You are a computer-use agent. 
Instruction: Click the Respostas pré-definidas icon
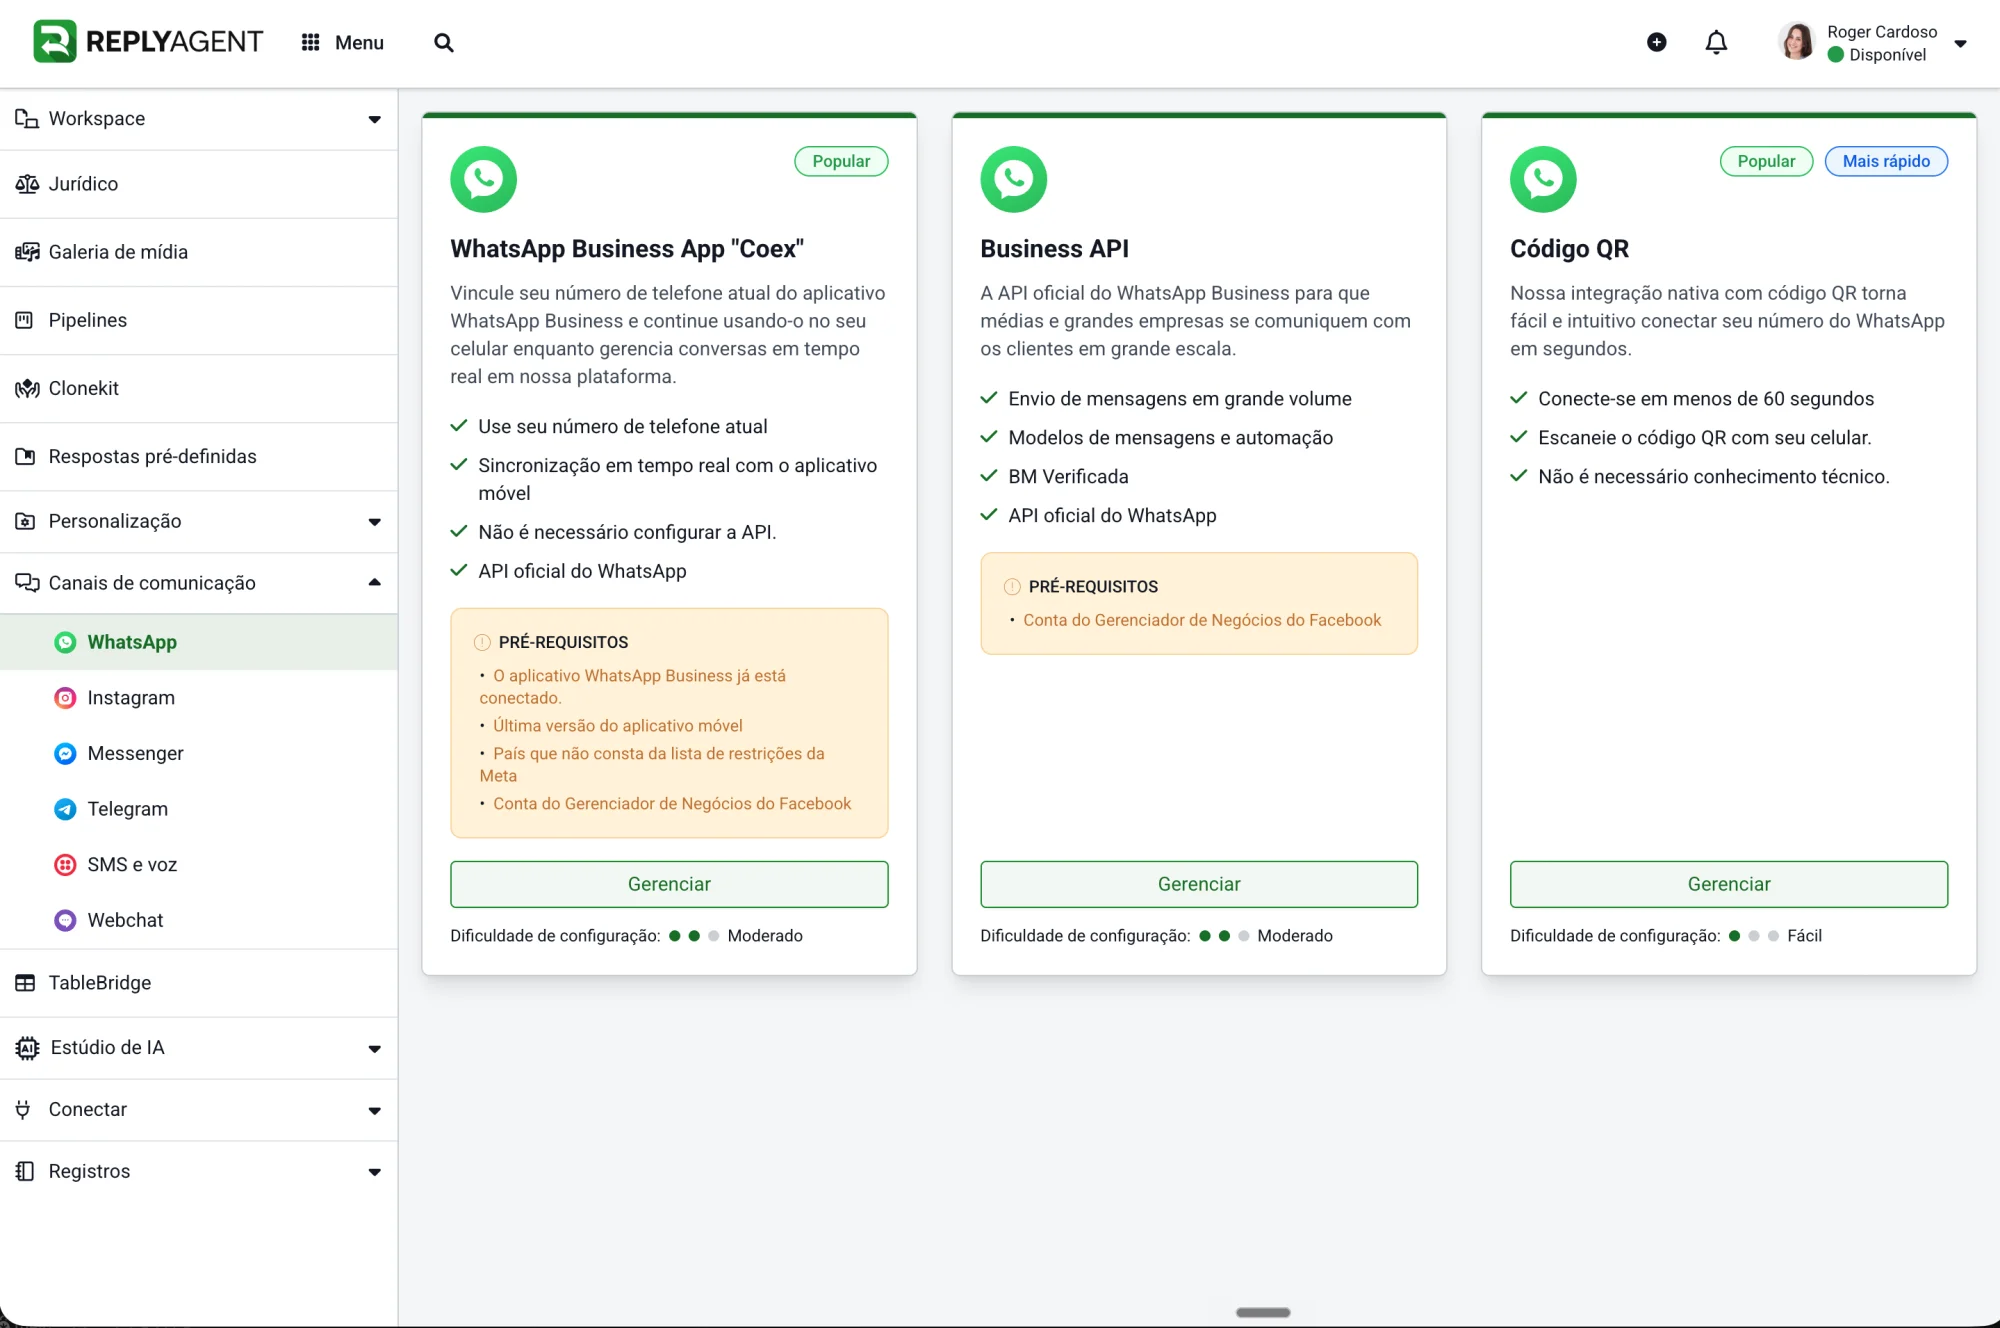click(x=25, y=456)
